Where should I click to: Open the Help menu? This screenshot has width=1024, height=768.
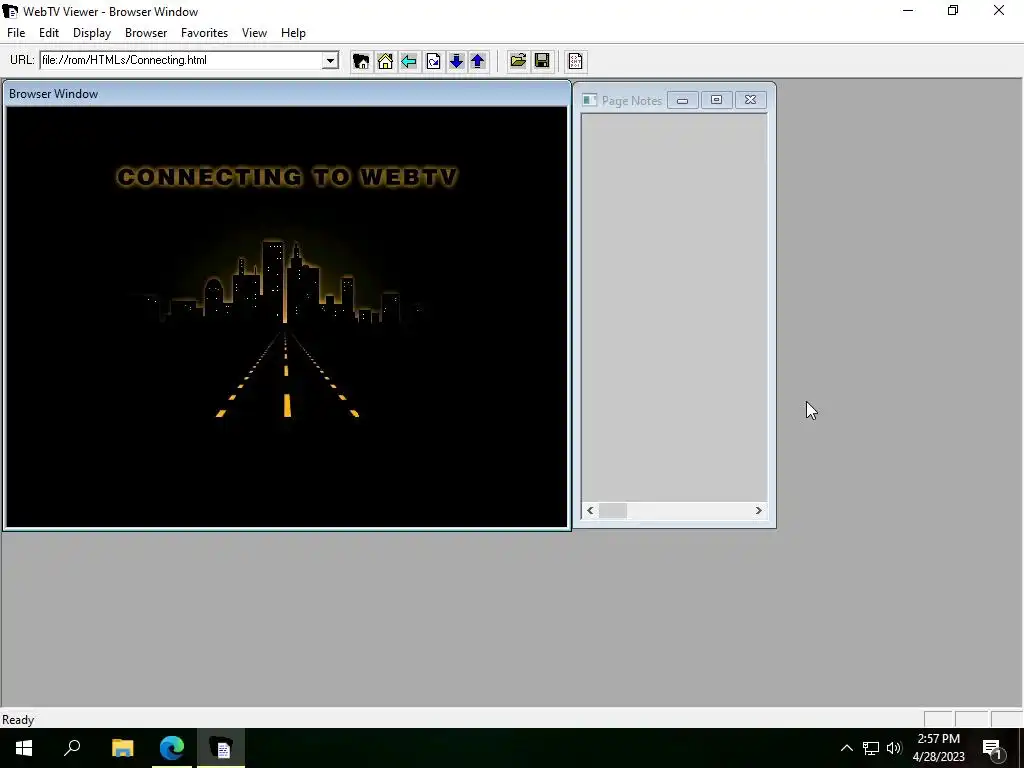[x=293, y=33]
